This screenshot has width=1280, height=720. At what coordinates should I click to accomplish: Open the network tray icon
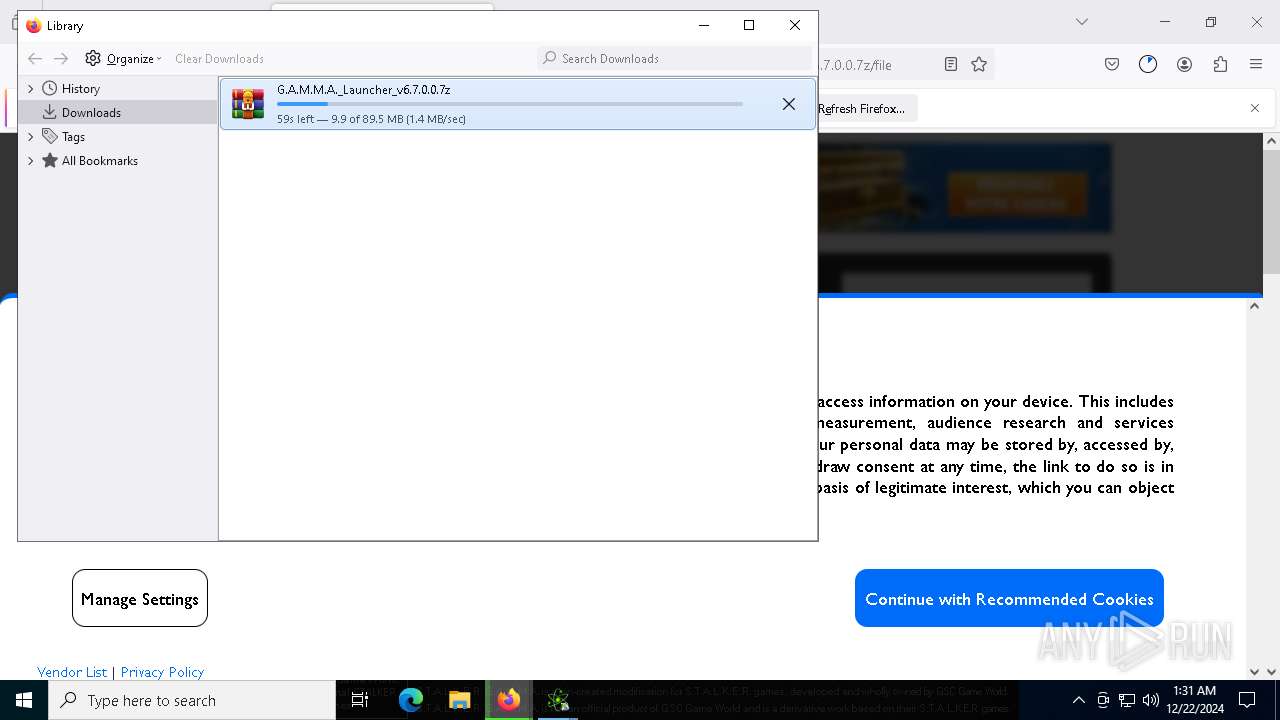tap(1127, 700)
